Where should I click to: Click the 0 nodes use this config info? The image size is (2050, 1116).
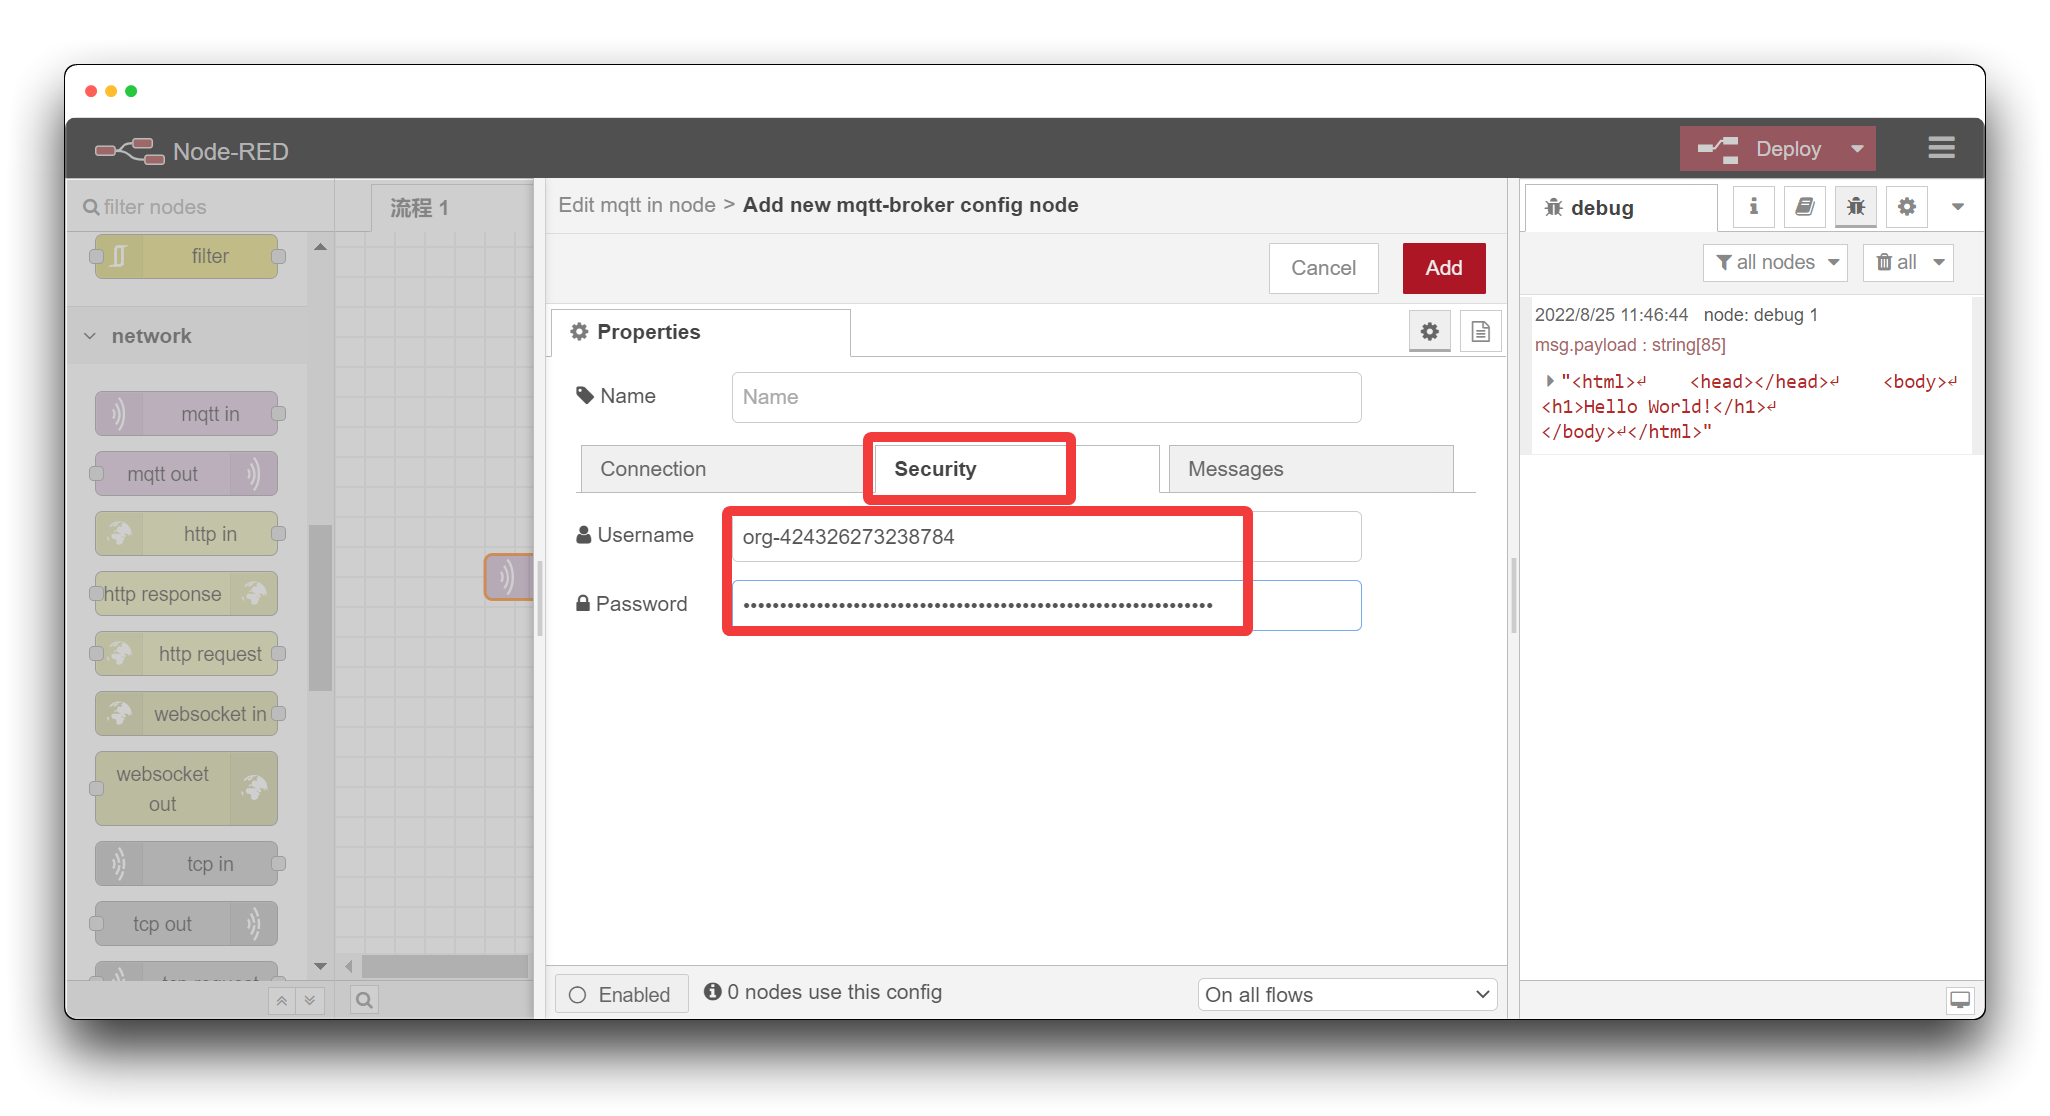(x=822, y=992)
